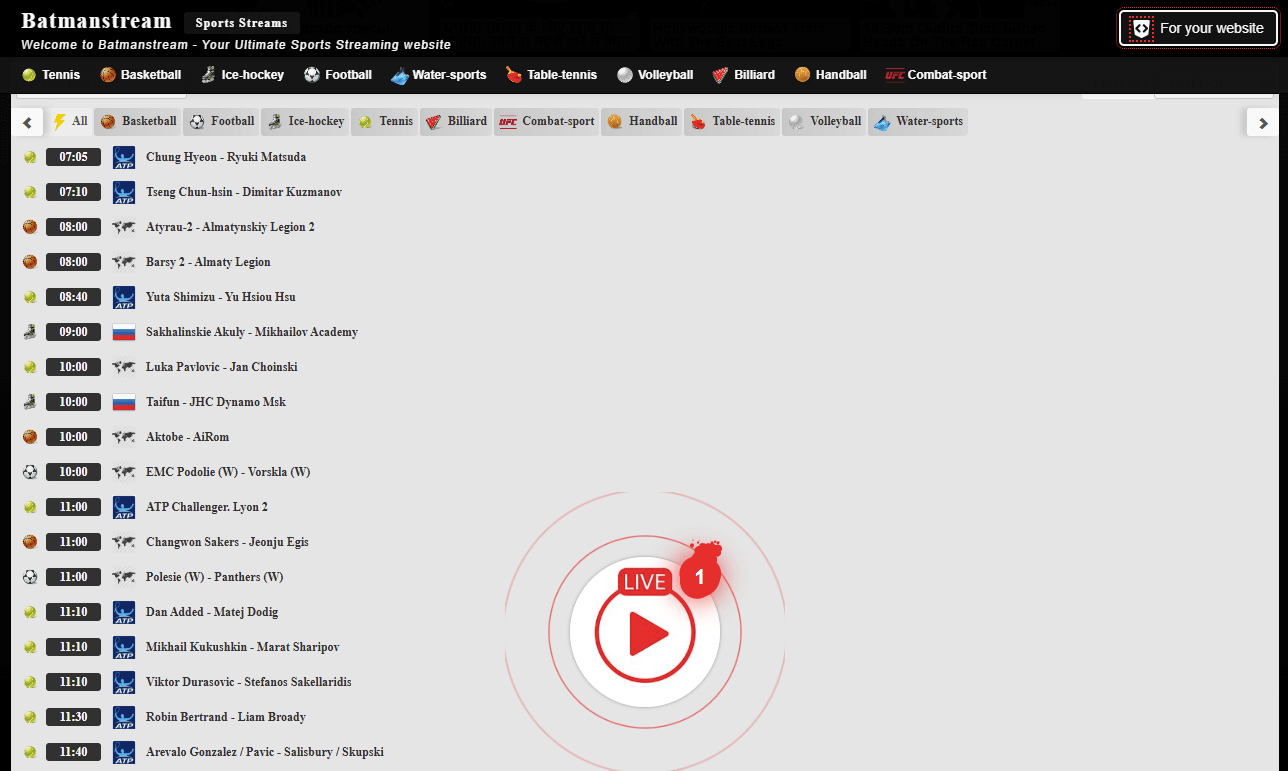Viewport: 1288px width, 771px height.
Task: Click the 08:40 time badge
Action: click(73, 297)
